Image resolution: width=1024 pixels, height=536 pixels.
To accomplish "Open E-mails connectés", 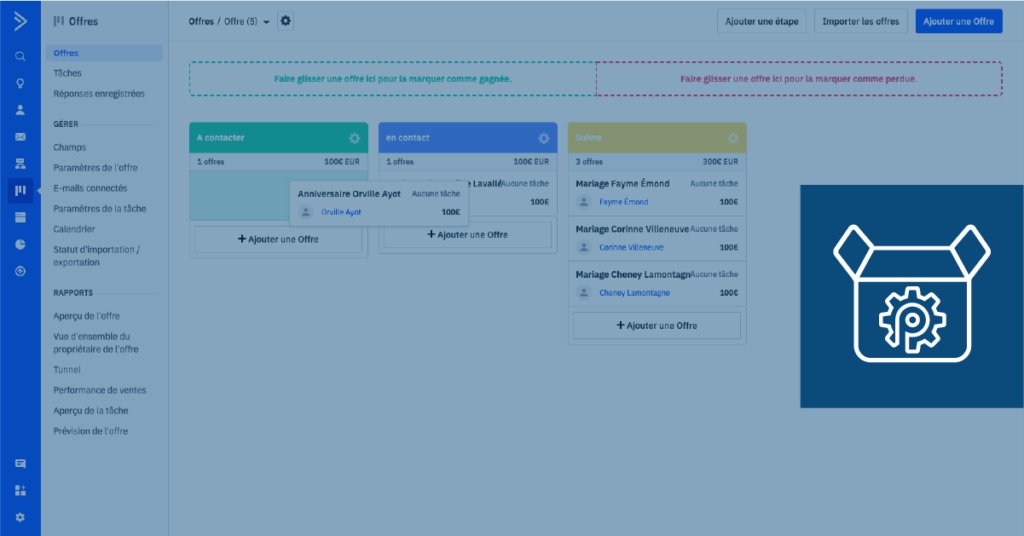I will click(x=90, y=188).
